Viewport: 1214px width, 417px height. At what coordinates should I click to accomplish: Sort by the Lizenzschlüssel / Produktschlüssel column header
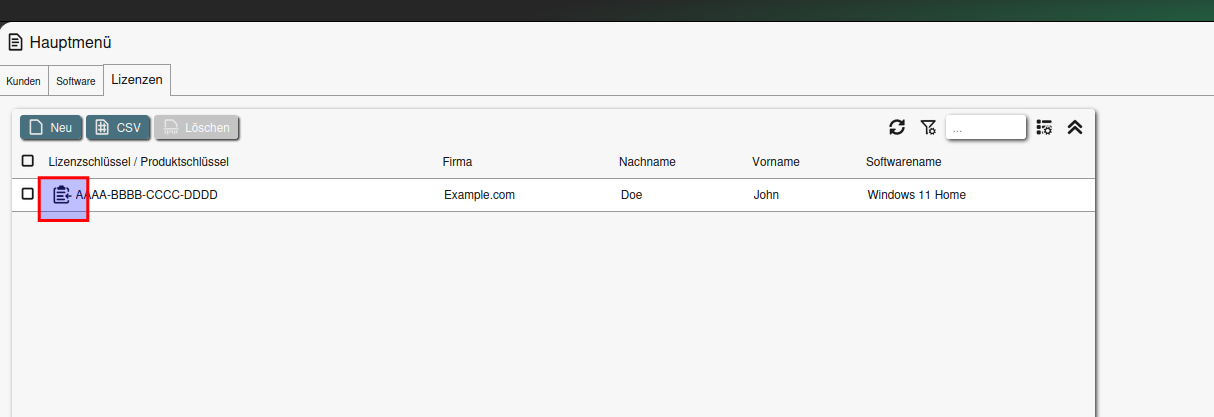pyautogui.click(x=139, y=162)
